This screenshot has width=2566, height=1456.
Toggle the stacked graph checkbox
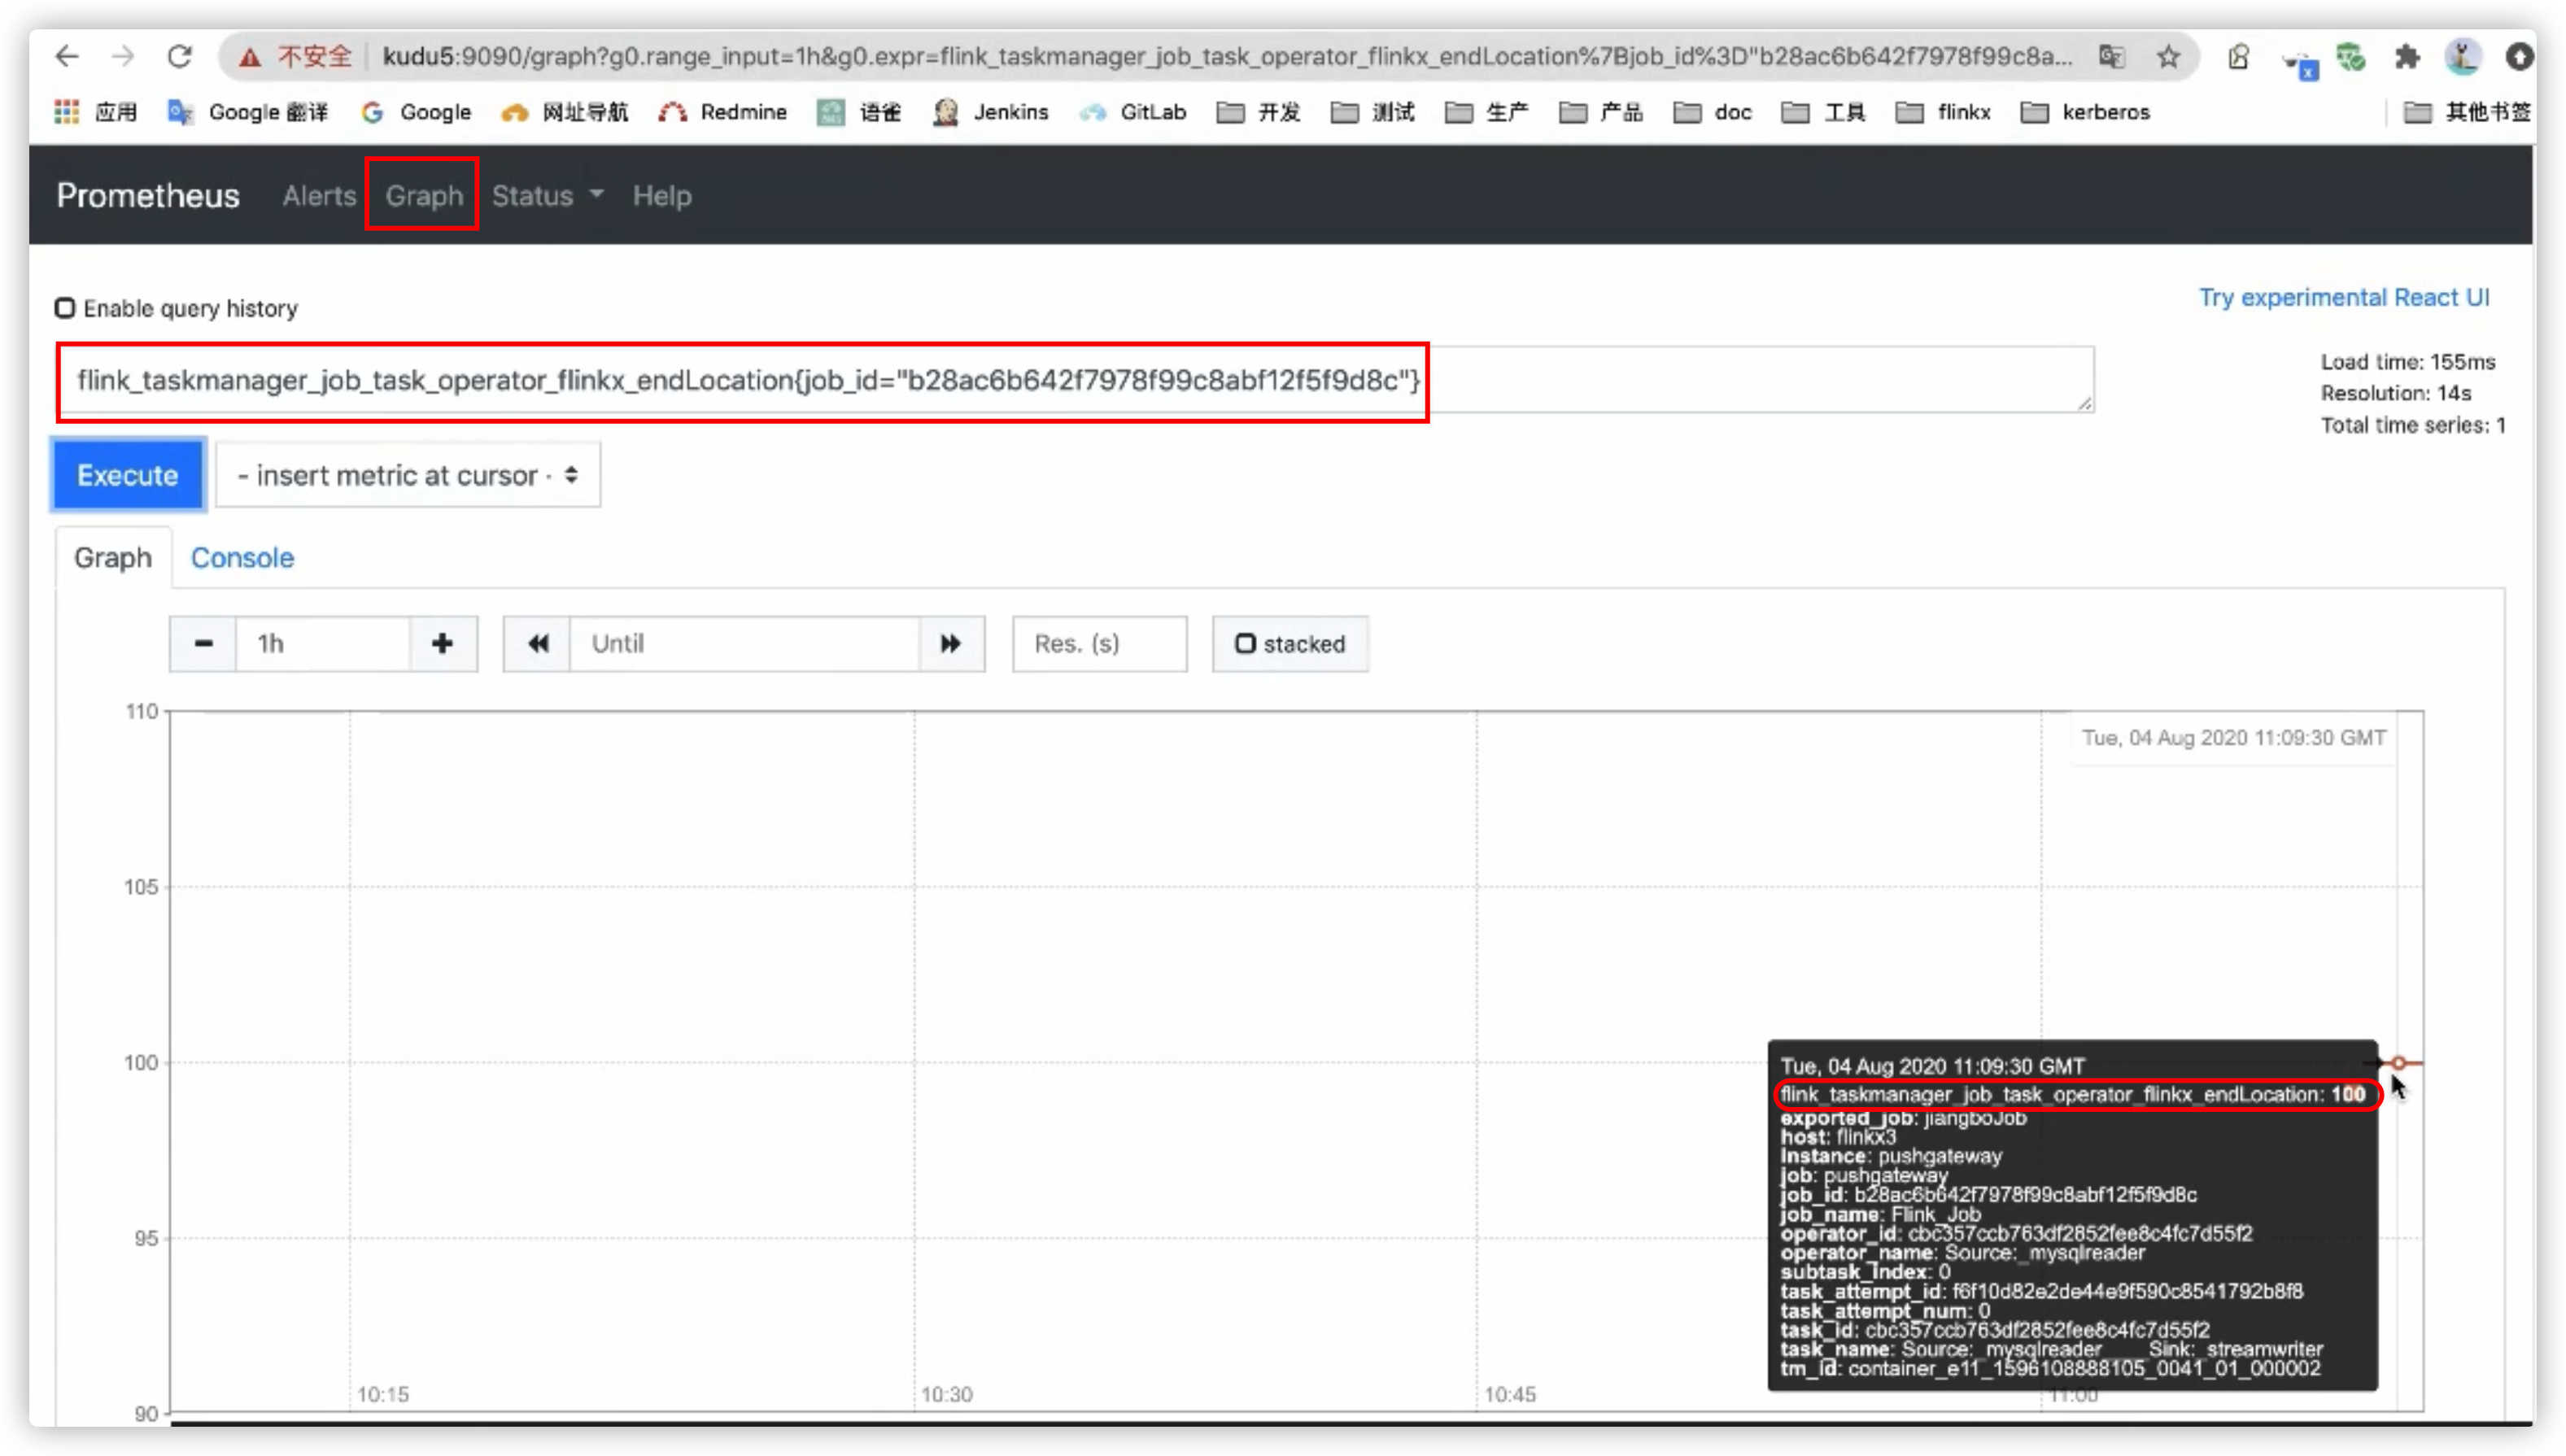point(1245,644)
